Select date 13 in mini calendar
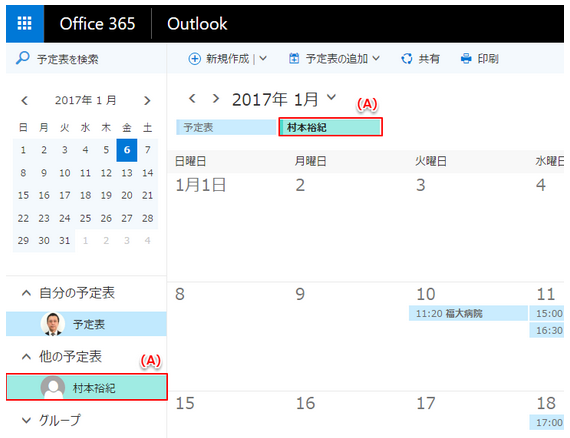This screenshot has height=438, width=570. point(127,173)
